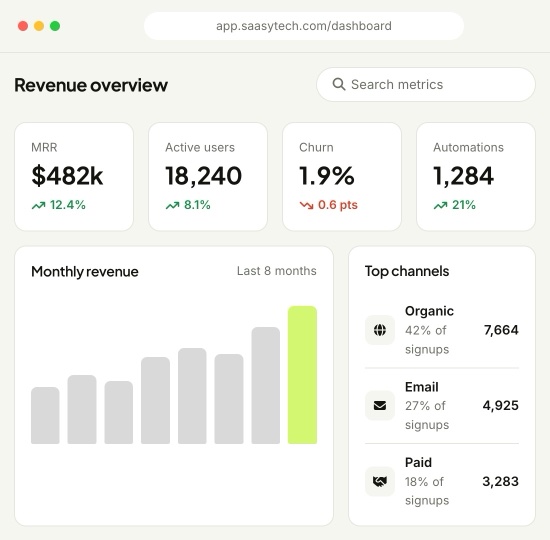Viewport: 550px width, 540px height.
Task: Select the Paid channel name
Action: (418, 462)
